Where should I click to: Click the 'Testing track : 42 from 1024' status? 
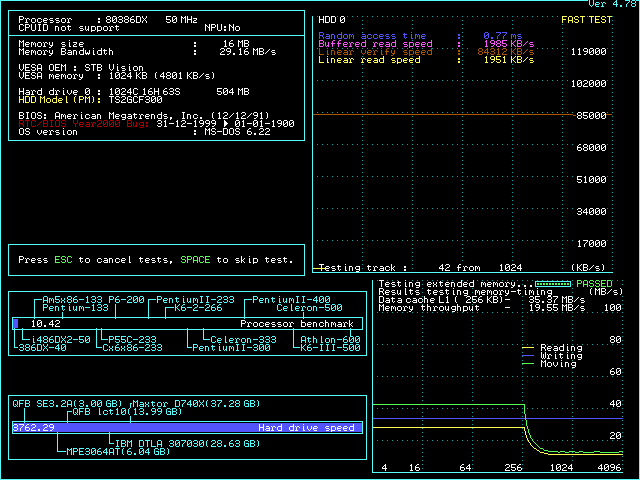click(420, 268)
